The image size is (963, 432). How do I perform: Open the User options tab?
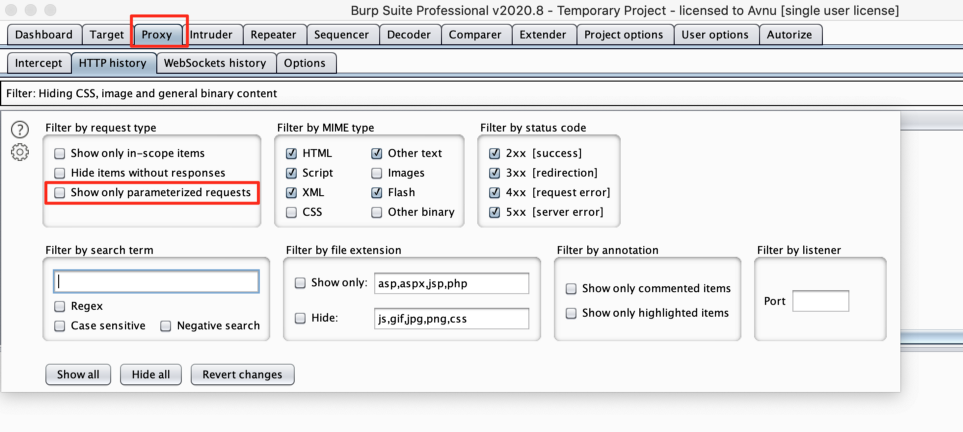click(715, 35)
